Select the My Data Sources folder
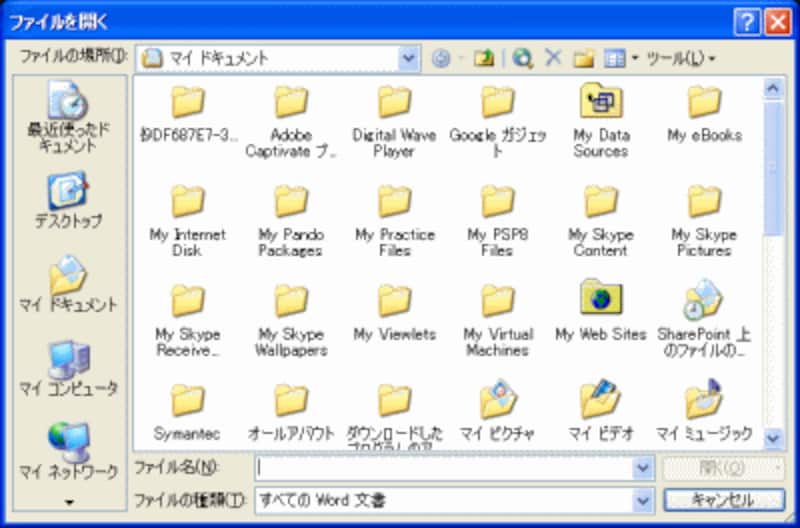Image resolution: width=800 pixels, height=528 pixels. (x=601, y=121)
